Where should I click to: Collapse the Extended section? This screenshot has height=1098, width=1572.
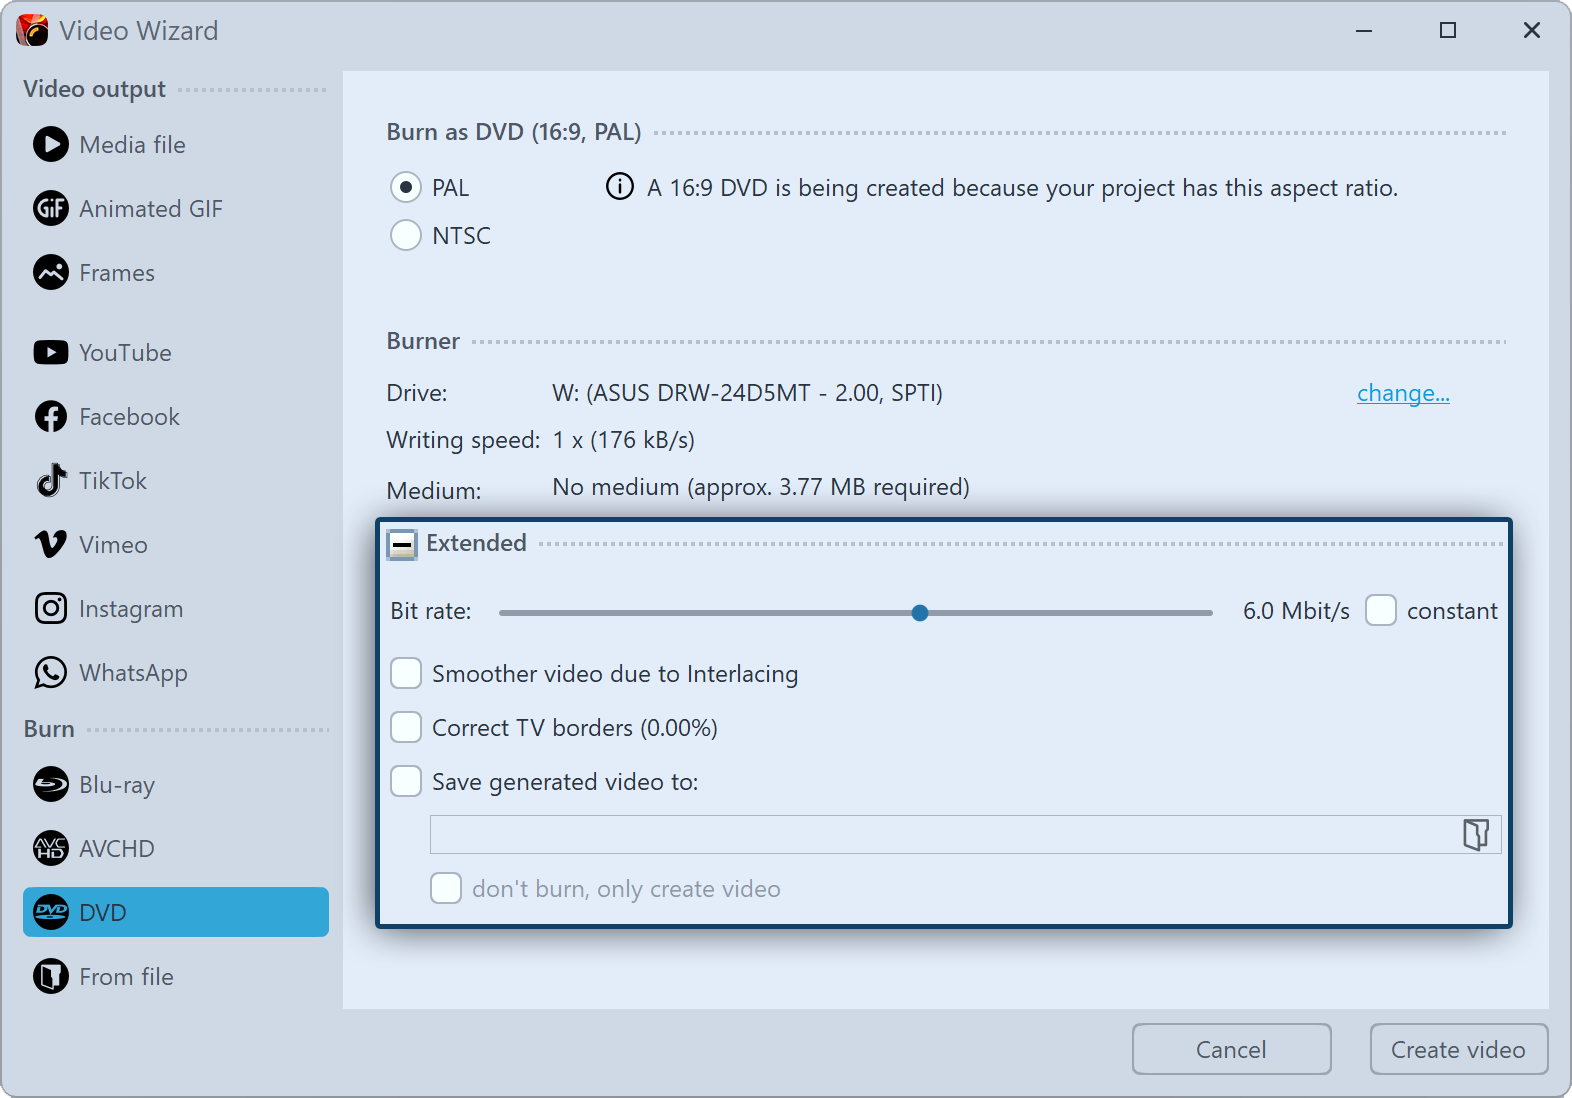click(x=402, y=544)
